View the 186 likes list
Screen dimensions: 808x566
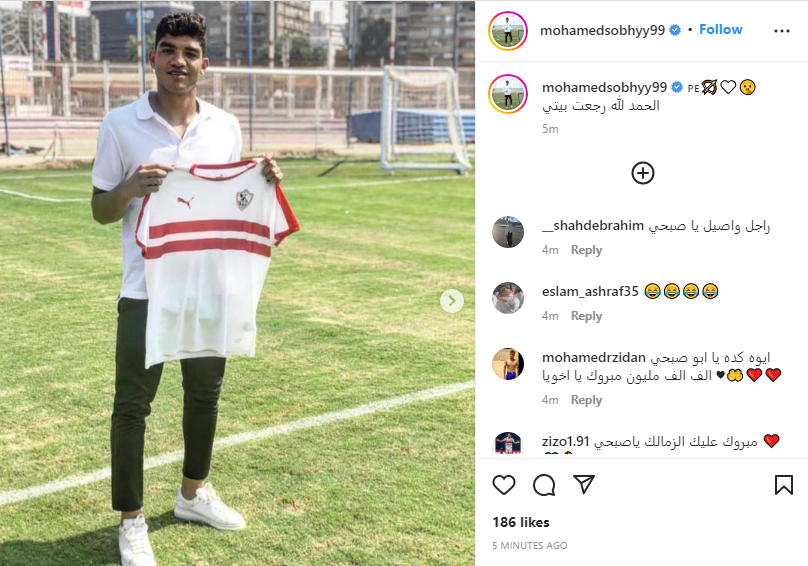(x=521, y=522)
